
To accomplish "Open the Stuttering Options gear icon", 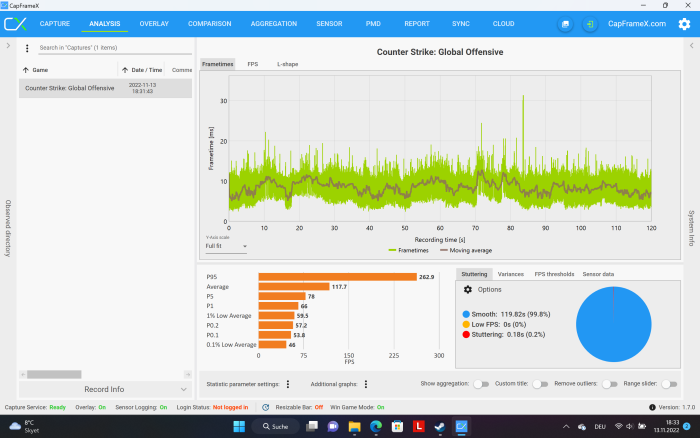I will coord(468,289).
